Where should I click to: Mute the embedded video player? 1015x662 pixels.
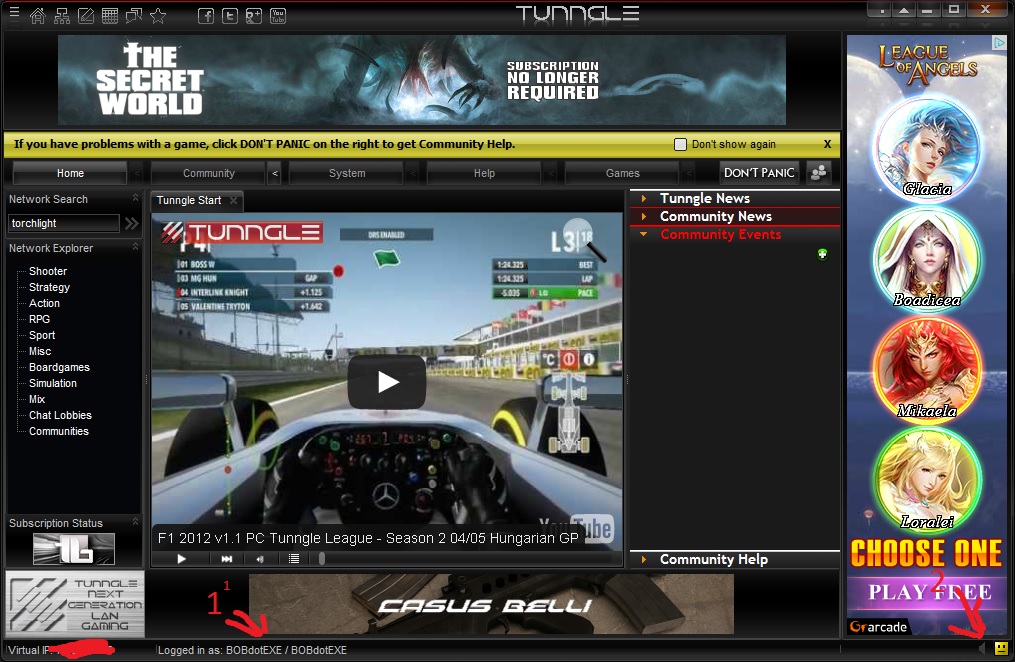[260, 558]
